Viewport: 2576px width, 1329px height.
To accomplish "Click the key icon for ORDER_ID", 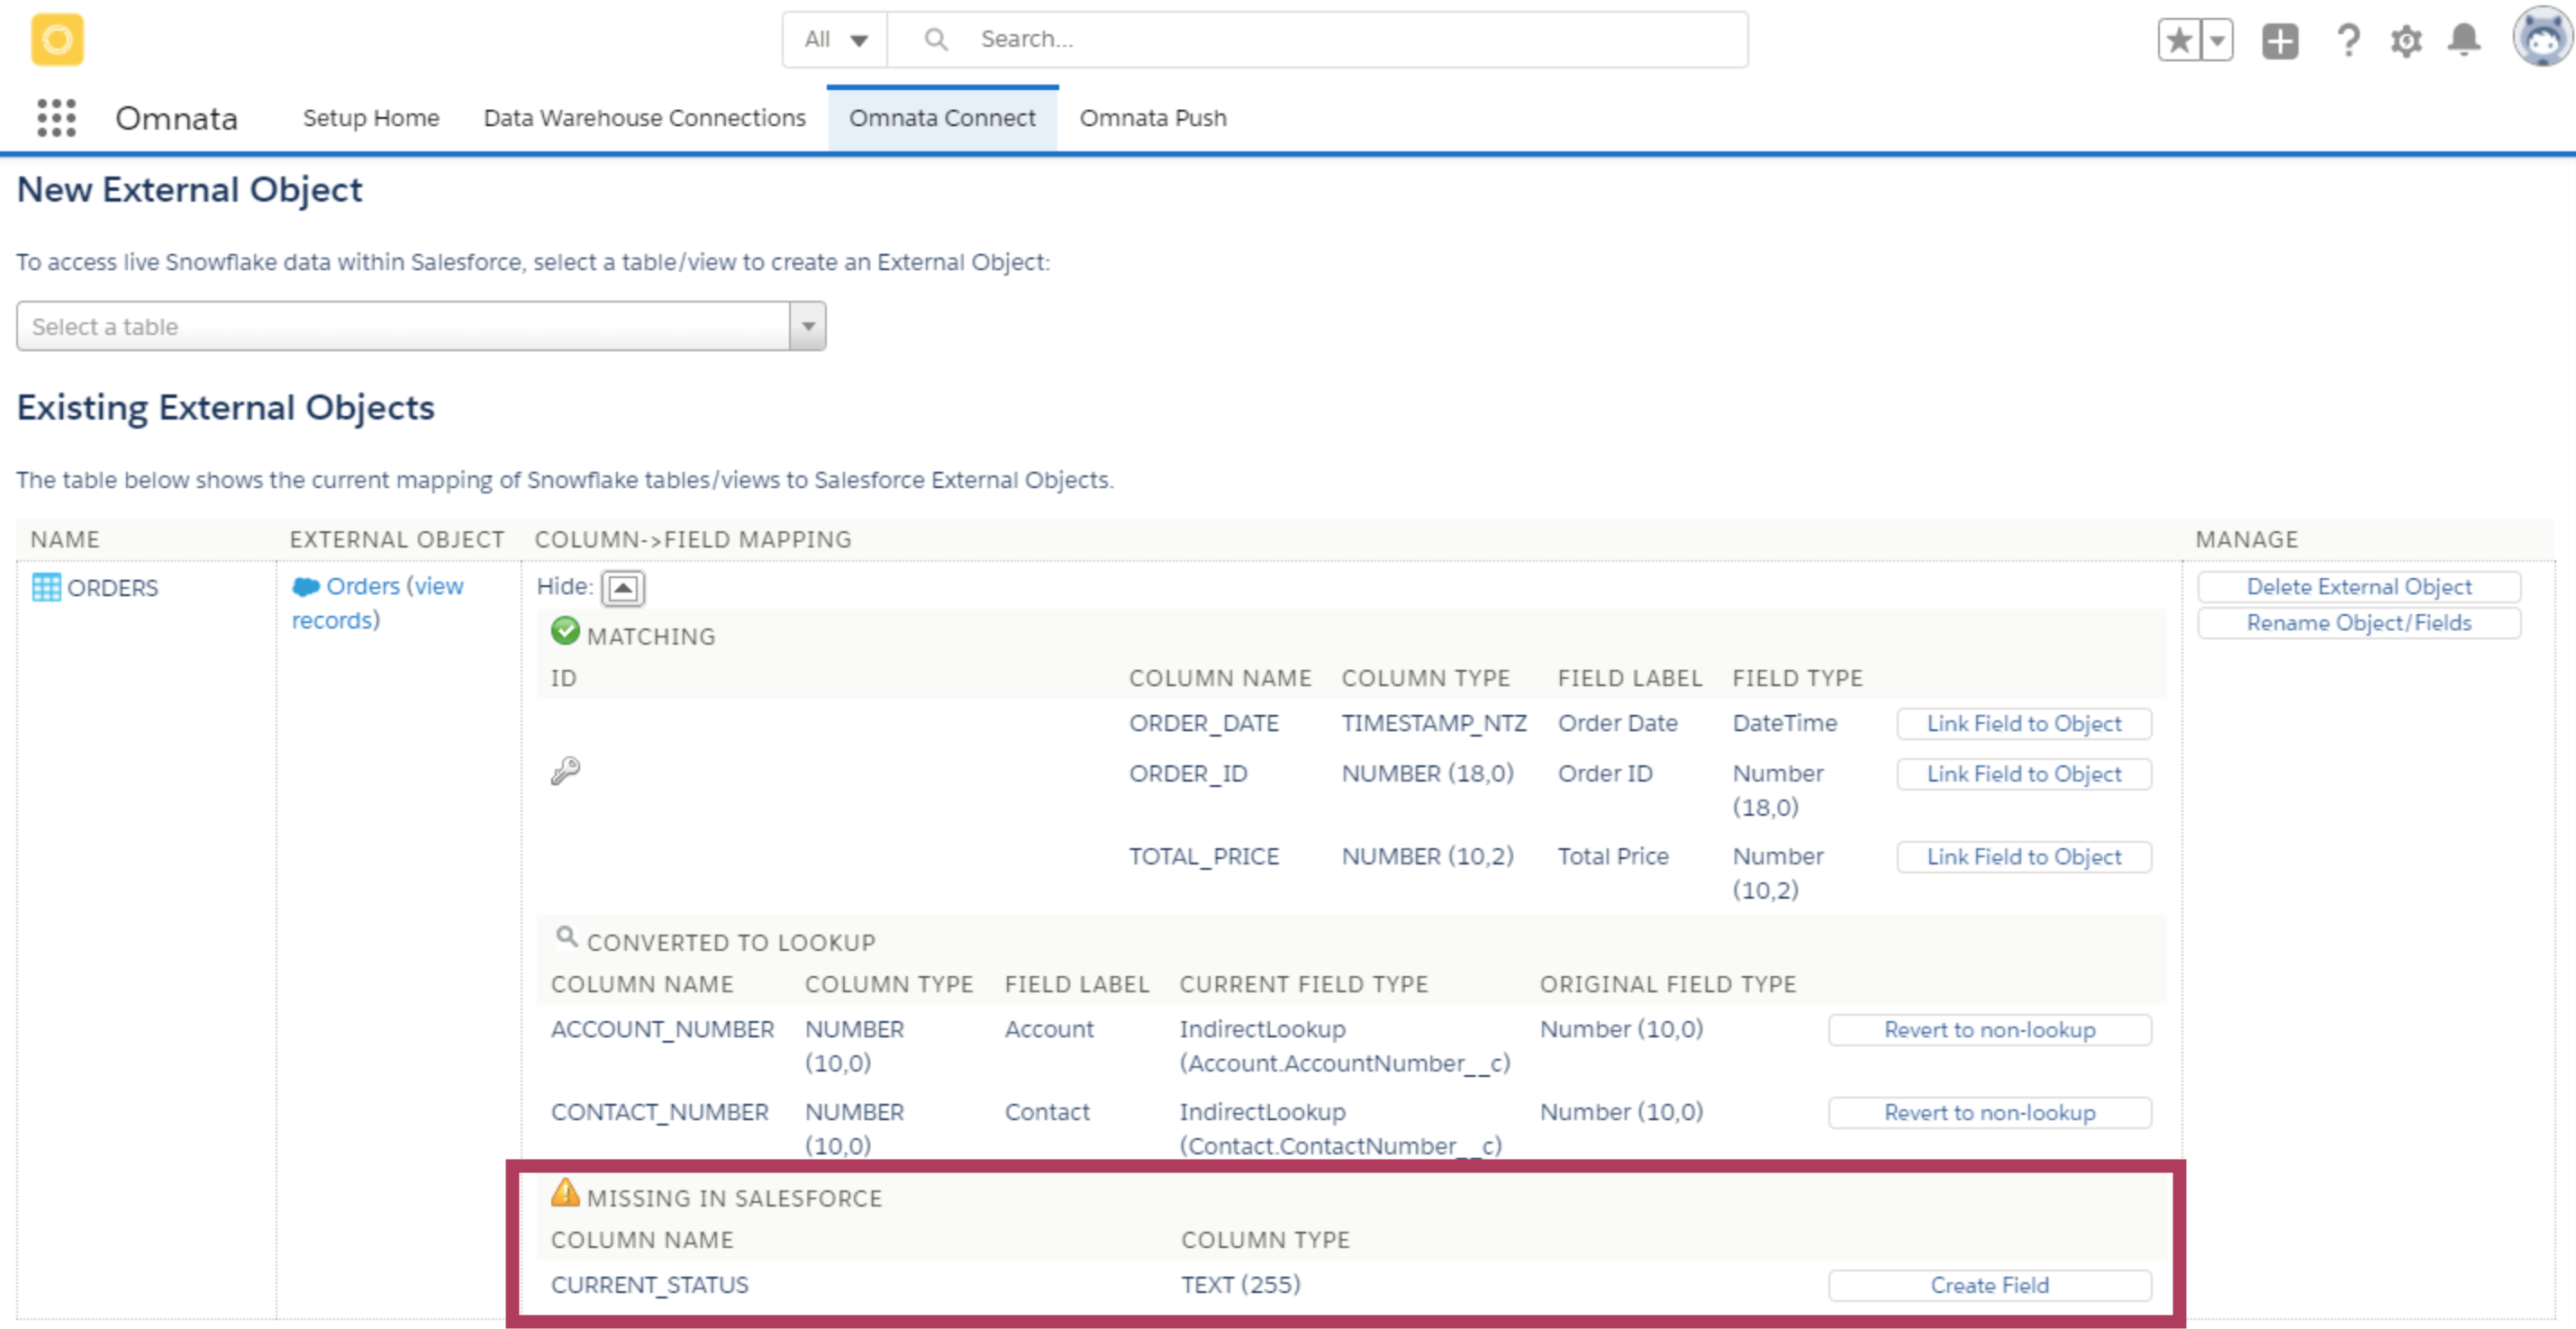I will (565, 770).
